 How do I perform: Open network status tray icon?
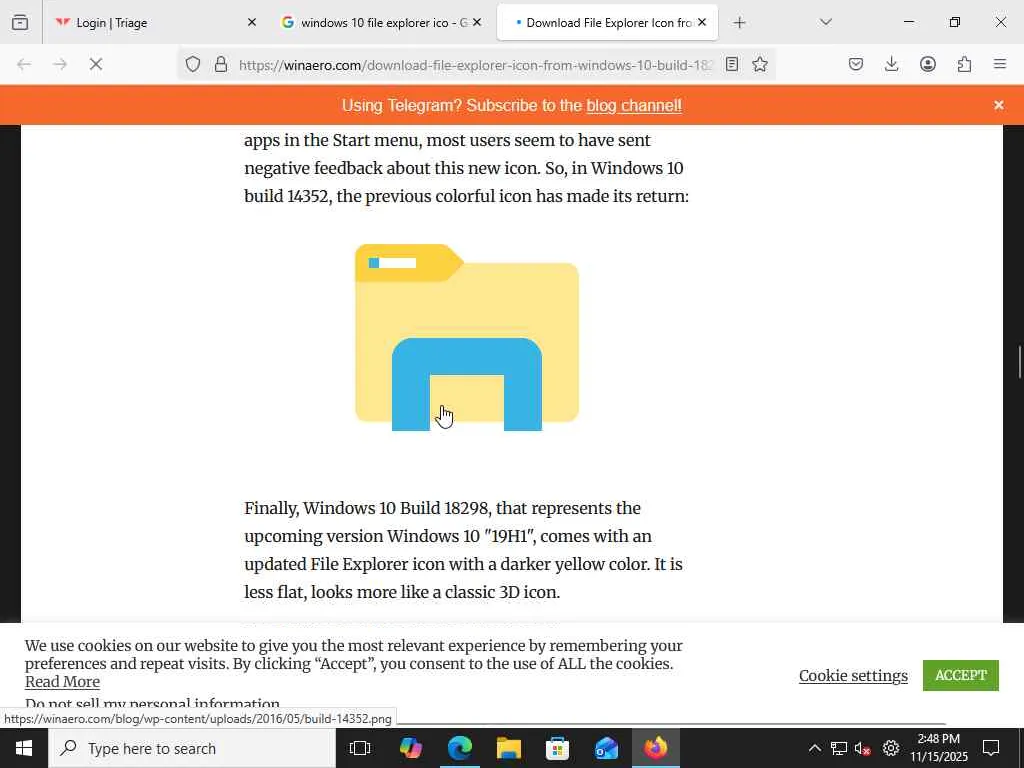(x=839, y=748)
